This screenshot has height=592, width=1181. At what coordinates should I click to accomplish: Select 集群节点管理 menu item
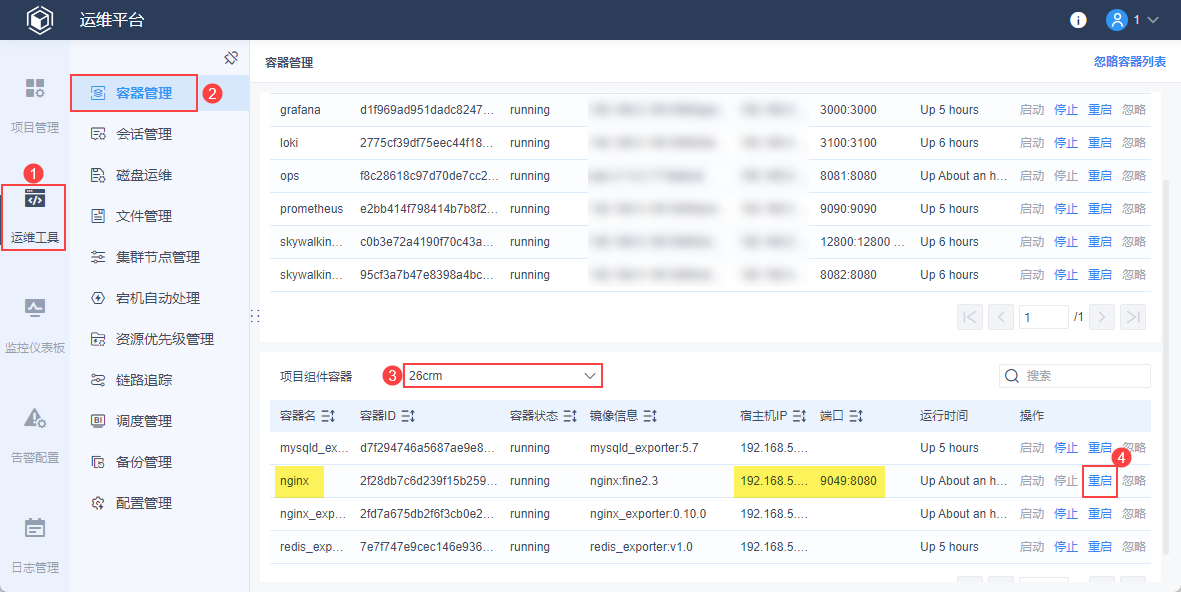(157, 258)
